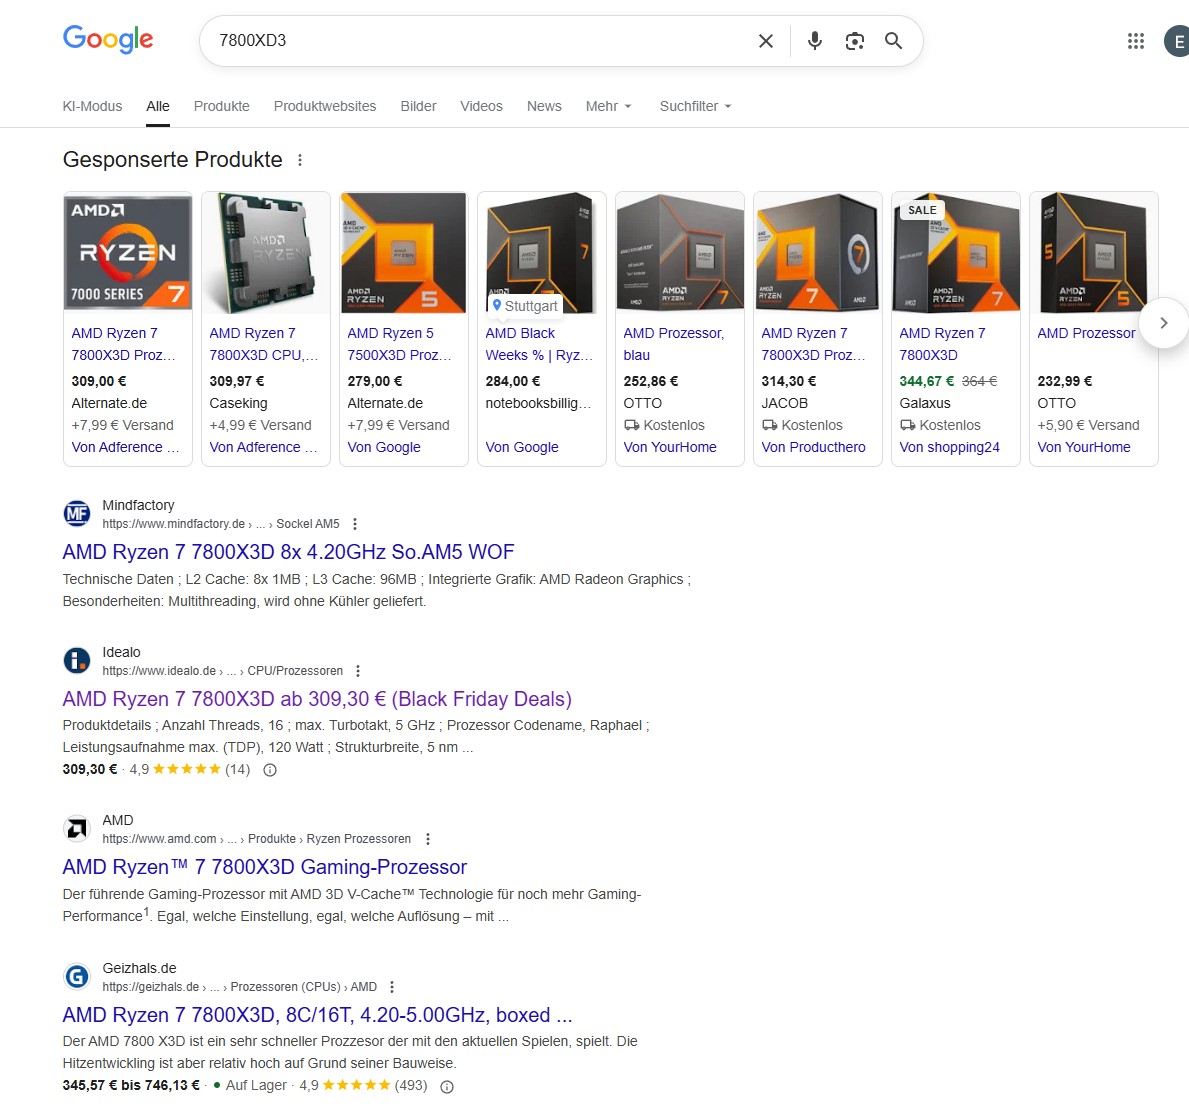The height and width of the screenshot is (1112, 1189).
Task: Open Google Lens image search
Action: pyautogui.click(x=854, y=41)
